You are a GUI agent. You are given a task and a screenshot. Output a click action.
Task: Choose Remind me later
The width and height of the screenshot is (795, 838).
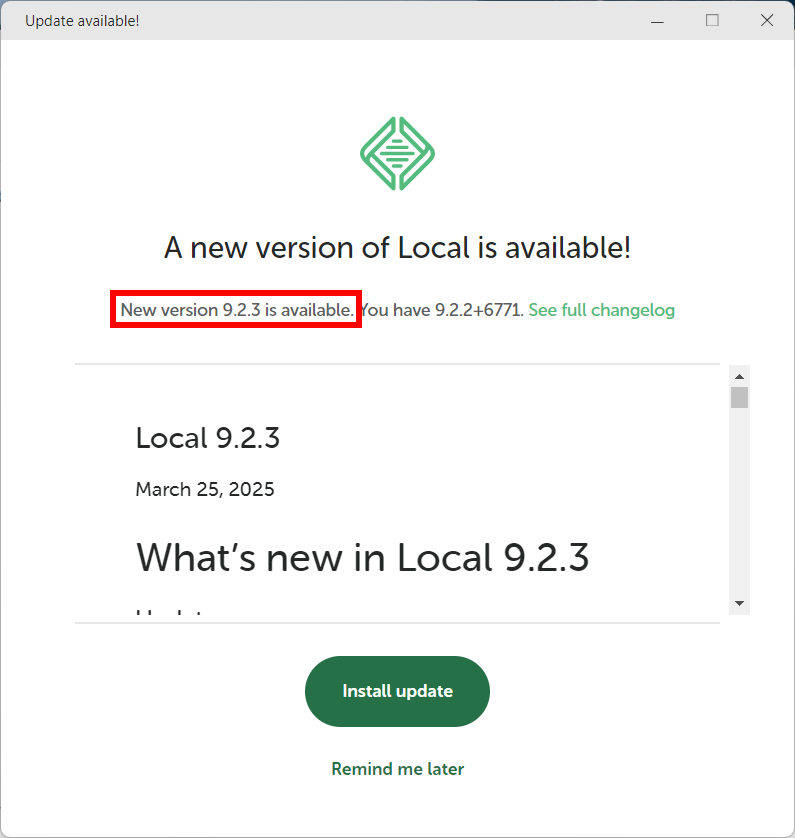tap(398, 769)
